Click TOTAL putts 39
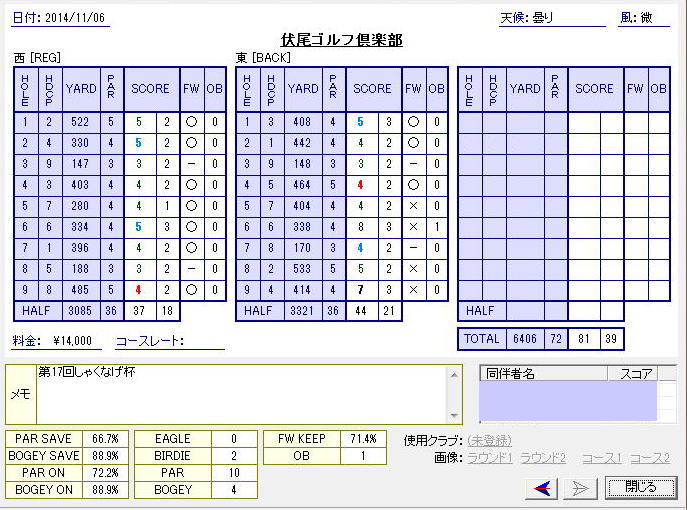The height and width of the screenshot is (510, 687). point(611,339)
